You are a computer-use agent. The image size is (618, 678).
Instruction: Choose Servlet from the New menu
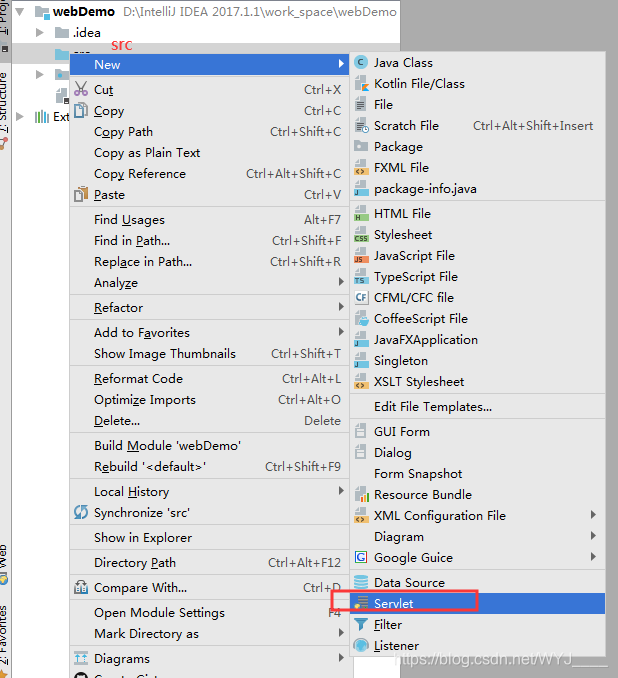point(477,603)
